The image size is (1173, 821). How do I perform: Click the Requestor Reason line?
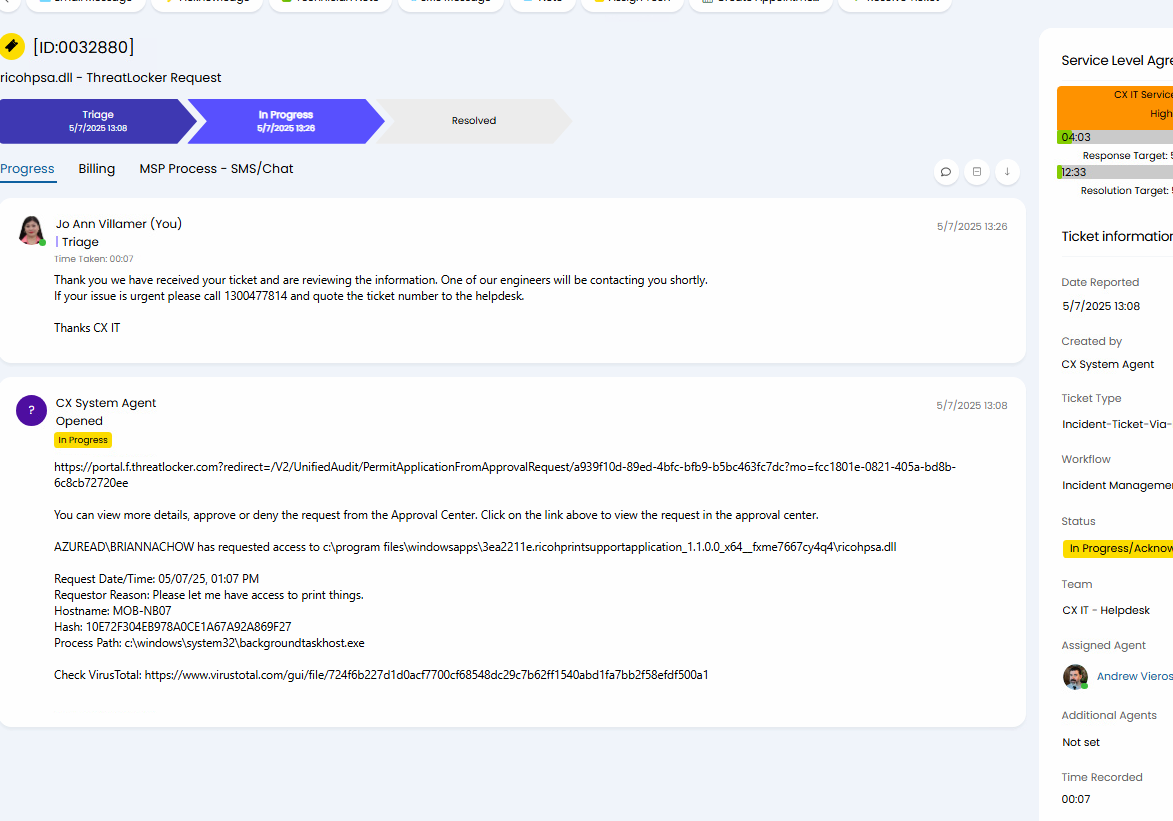[x=209, y=595]
